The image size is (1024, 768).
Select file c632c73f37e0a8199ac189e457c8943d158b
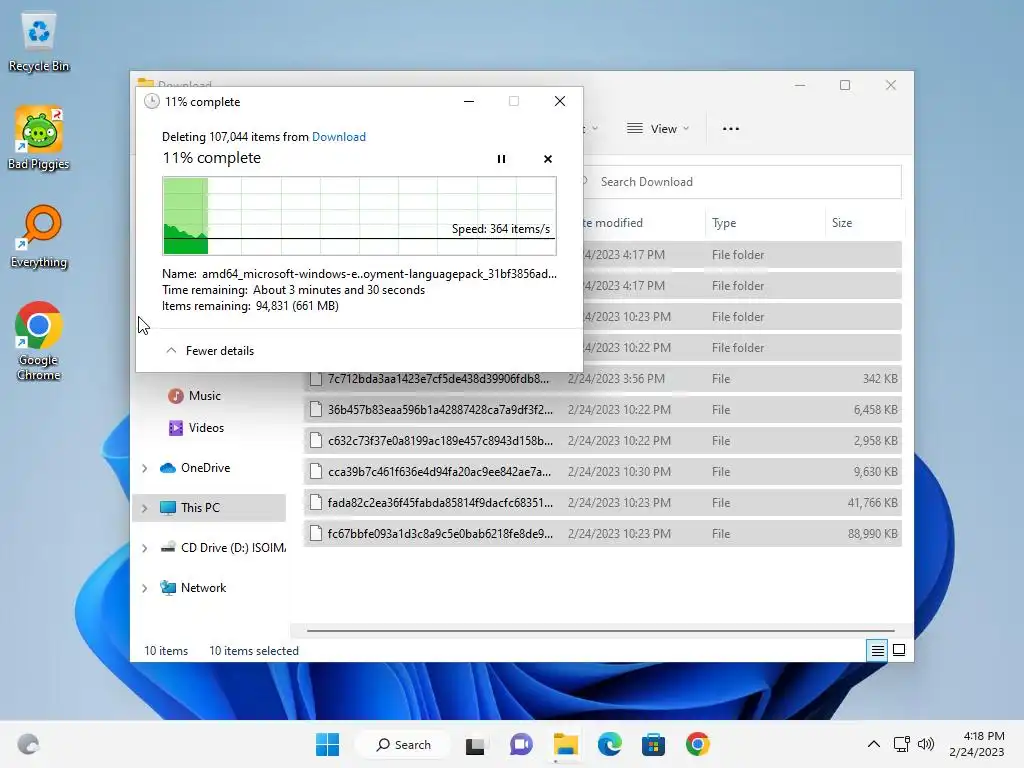[602, 441]
